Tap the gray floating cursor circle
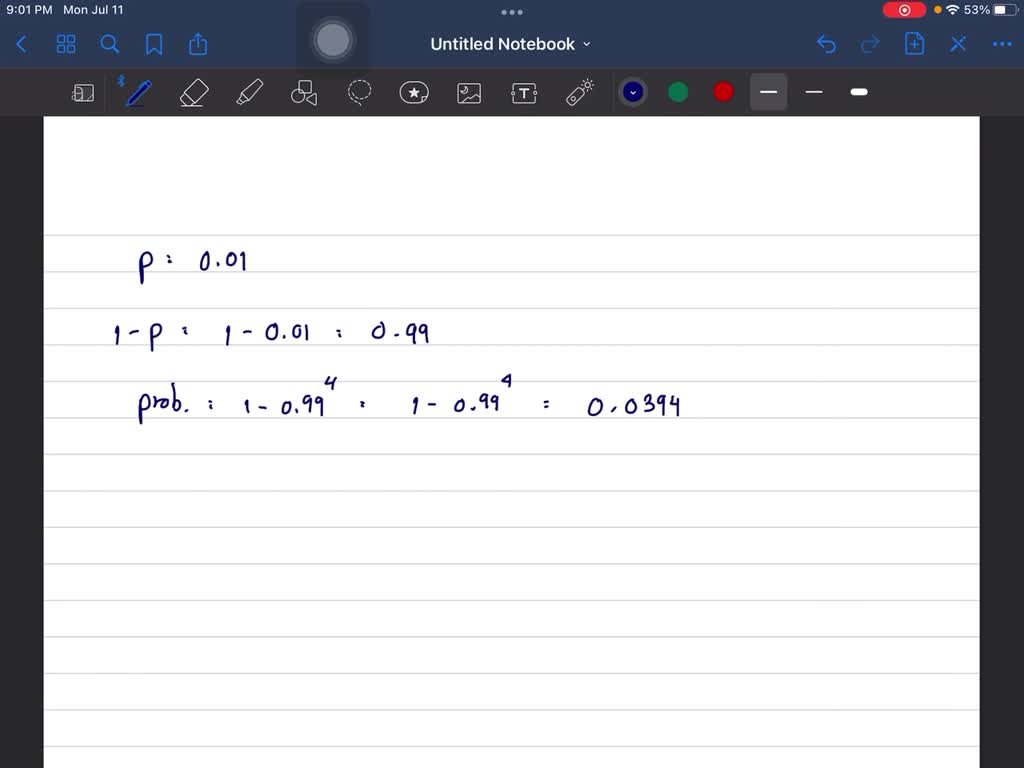 coord(333,40)
